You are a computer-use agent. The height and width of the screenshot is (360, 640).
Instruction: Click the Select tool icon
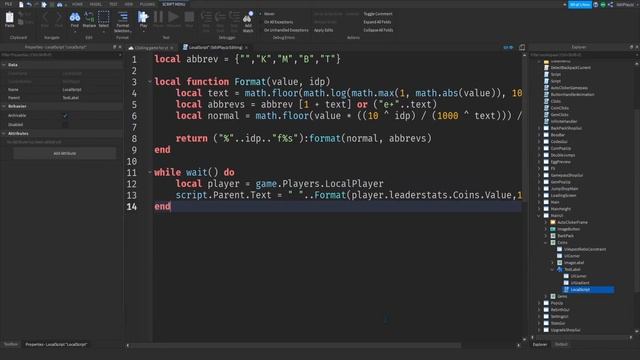tap(104, 17)
